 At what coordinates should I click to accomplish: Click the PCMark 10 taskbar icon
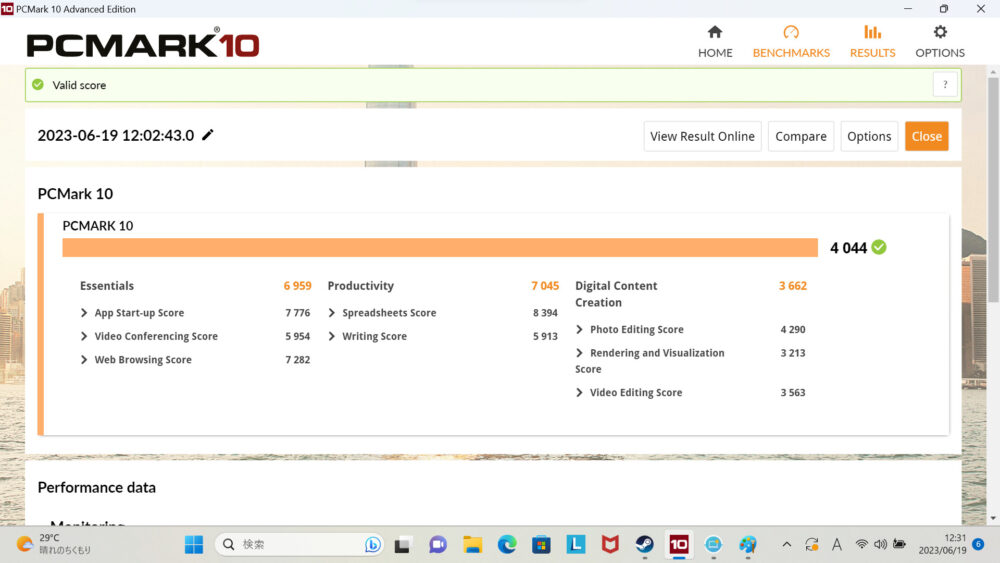tap(679, 545)
